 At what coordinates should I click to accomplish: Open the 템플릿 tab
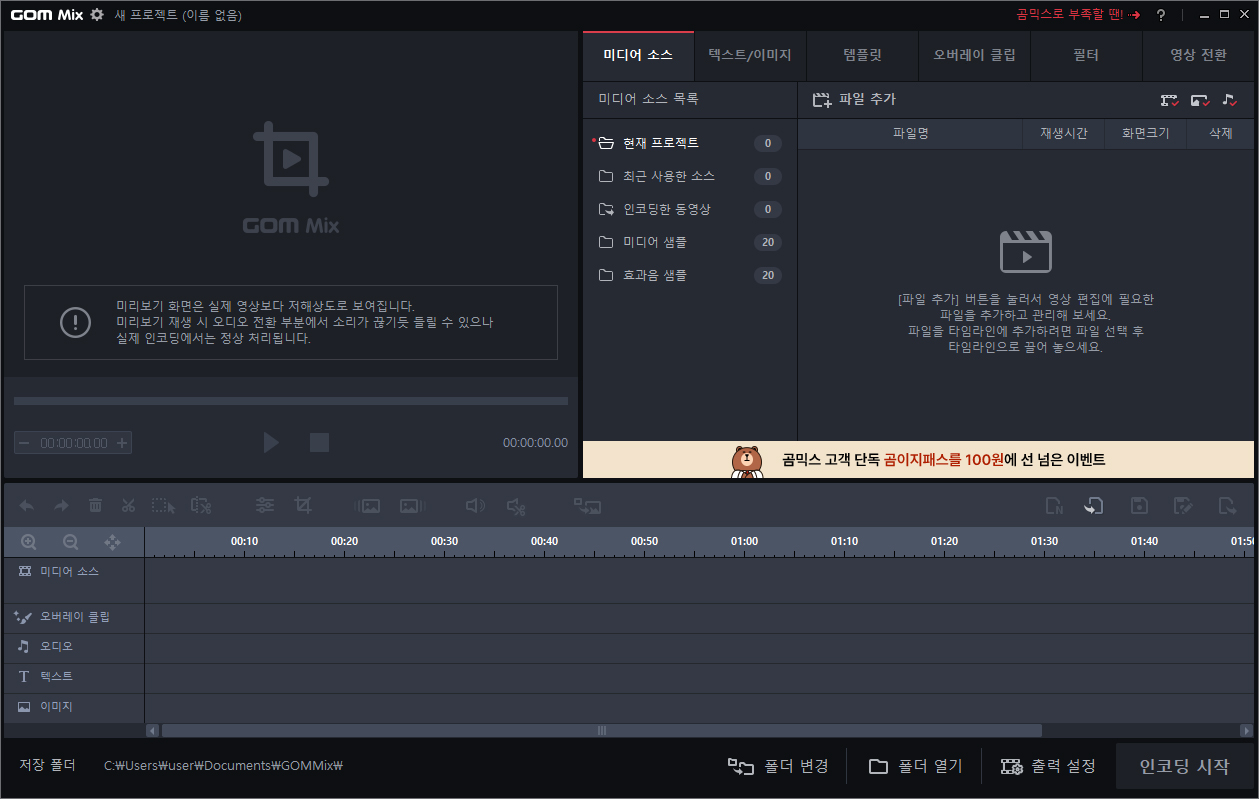click(x=862, y=56)
